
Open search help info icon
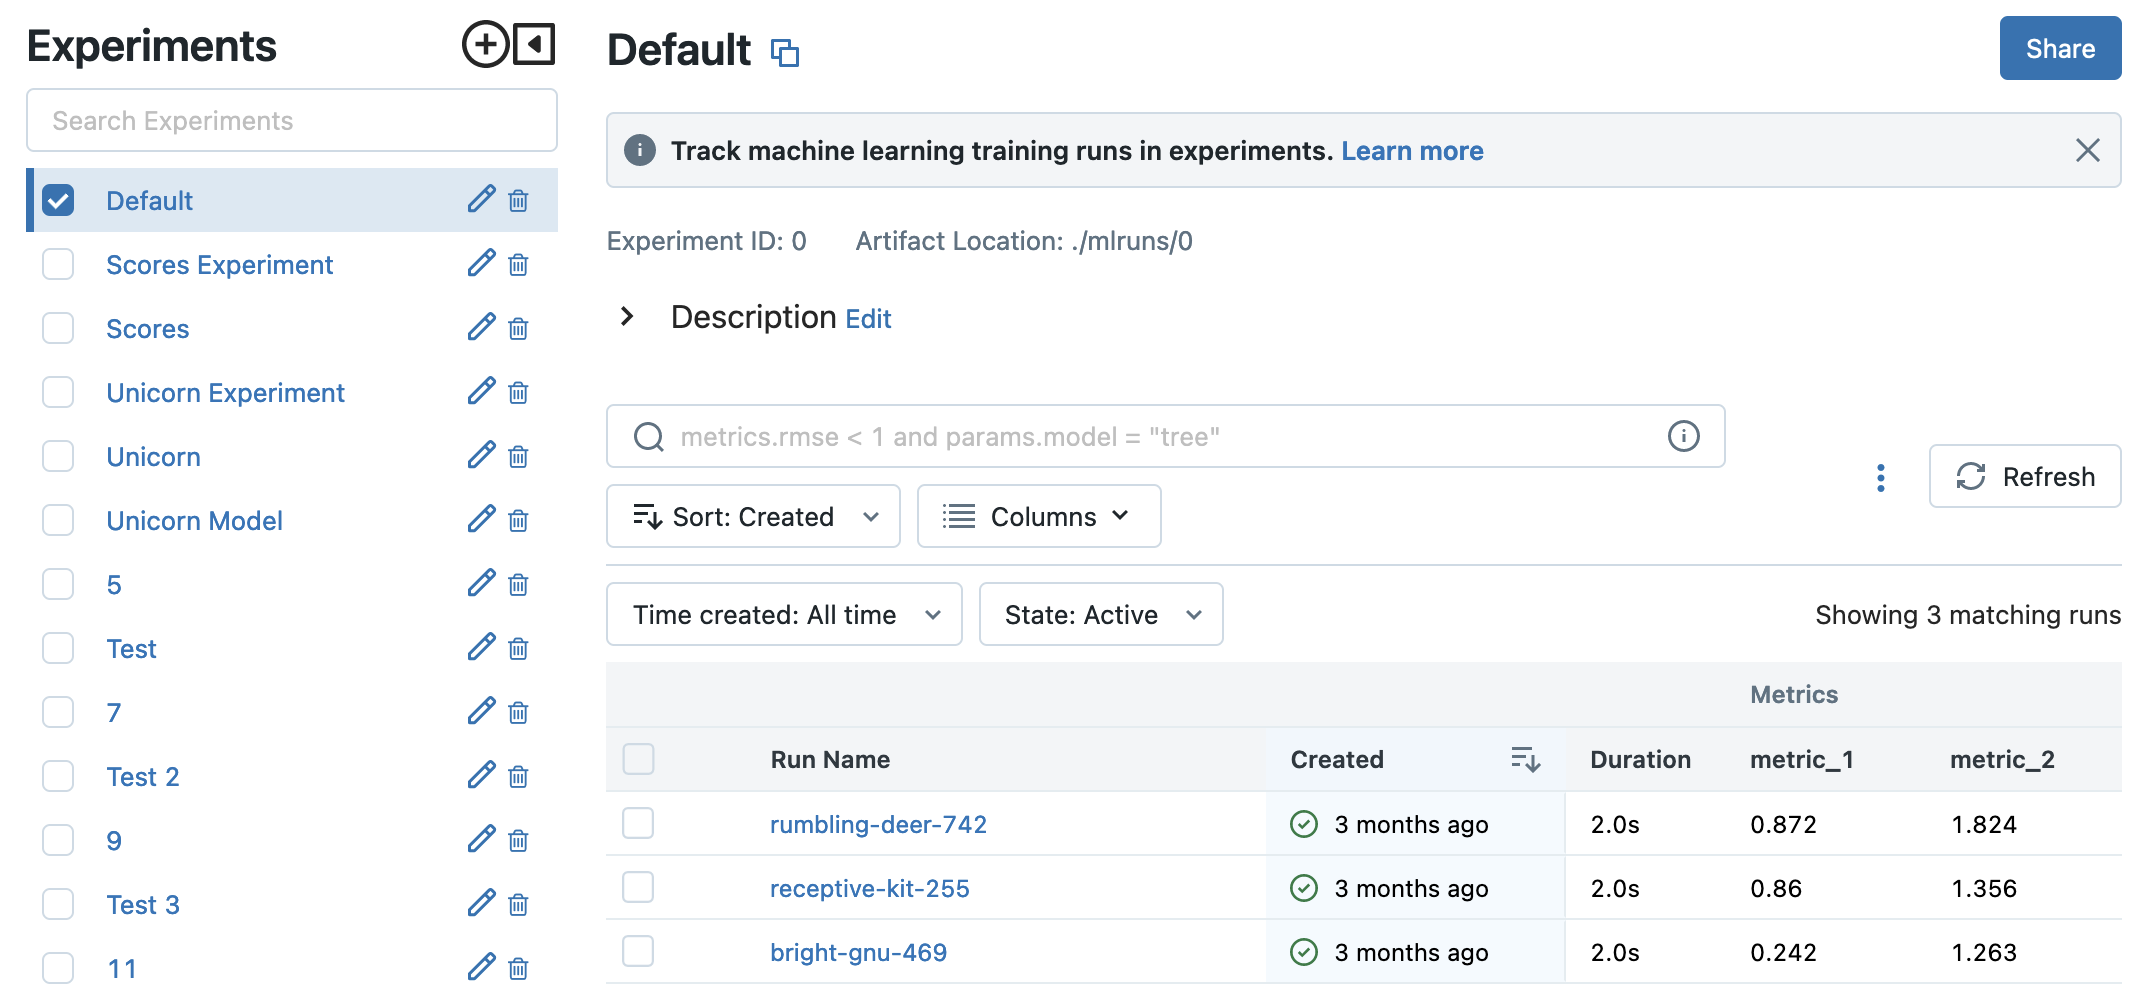[x=1683, y=436]
